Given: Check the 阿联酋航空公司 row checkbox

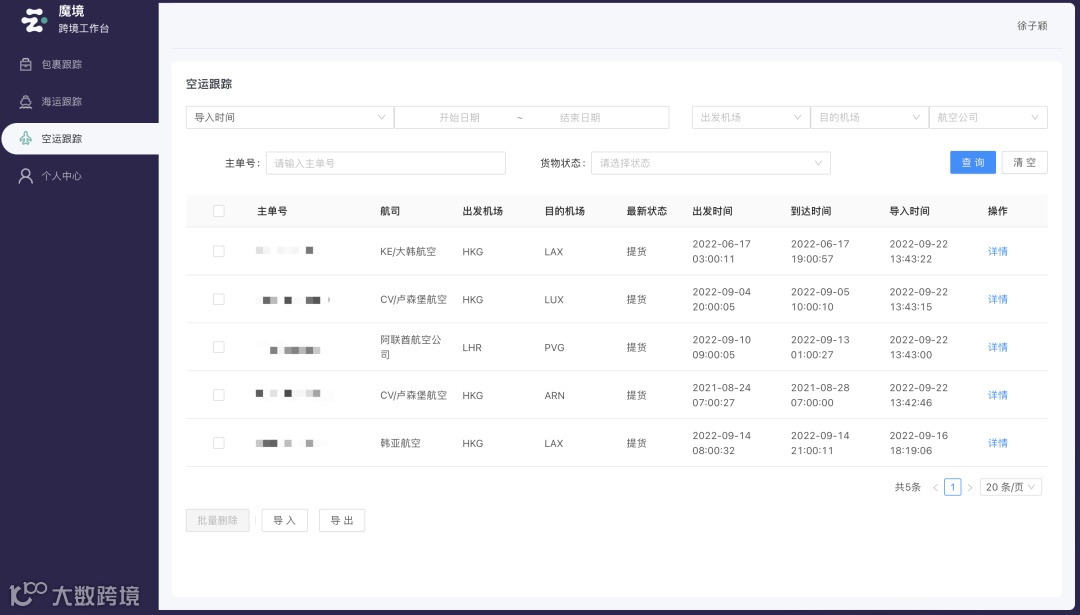Looking at the screenshot, I should tap(218, 347).
